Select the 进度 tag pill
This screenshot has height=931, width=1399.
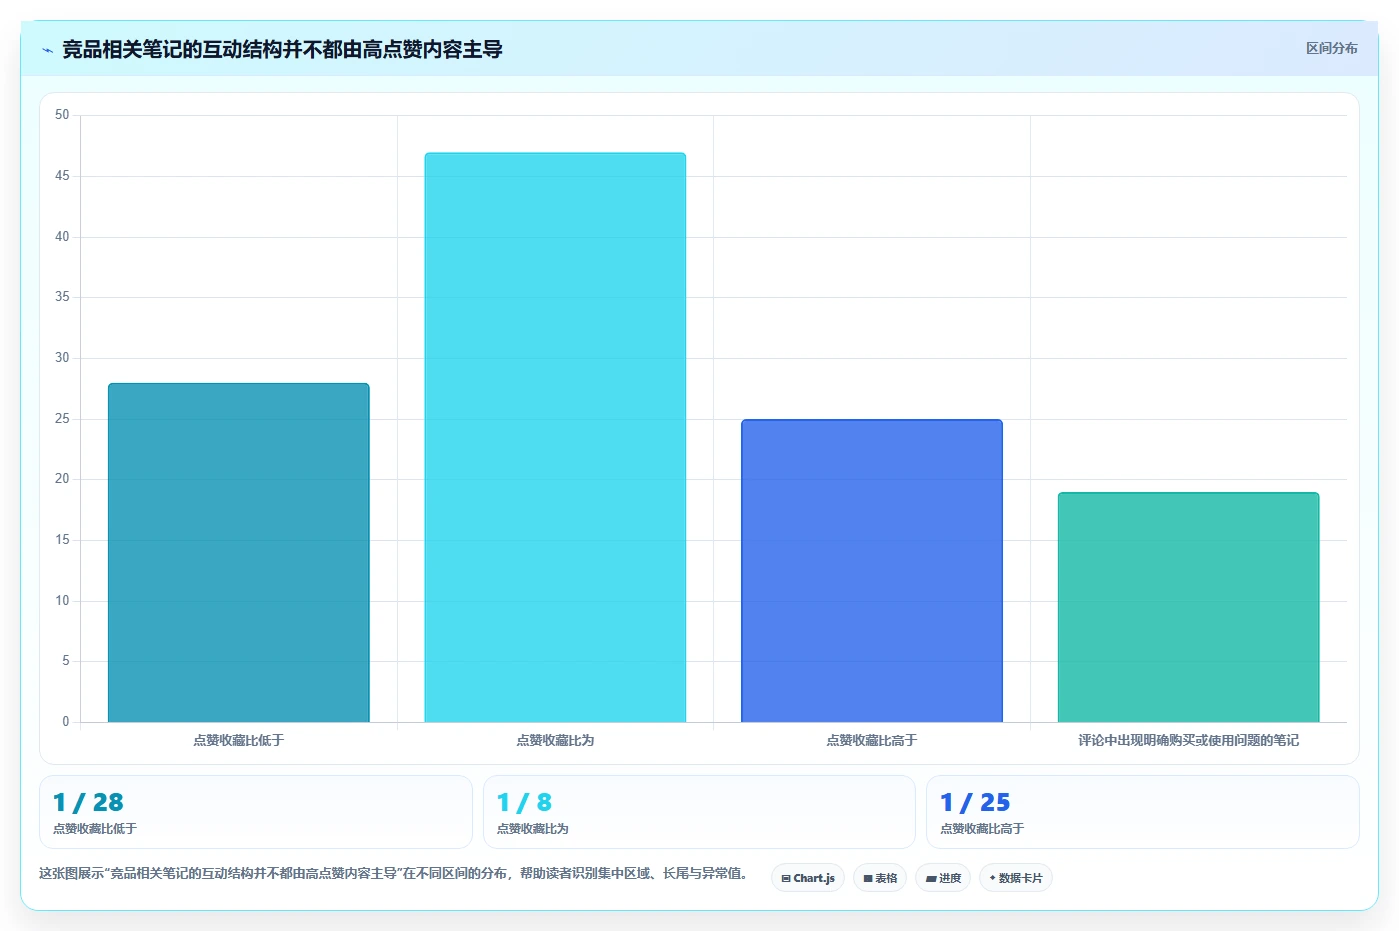click(x=943, y=878)
